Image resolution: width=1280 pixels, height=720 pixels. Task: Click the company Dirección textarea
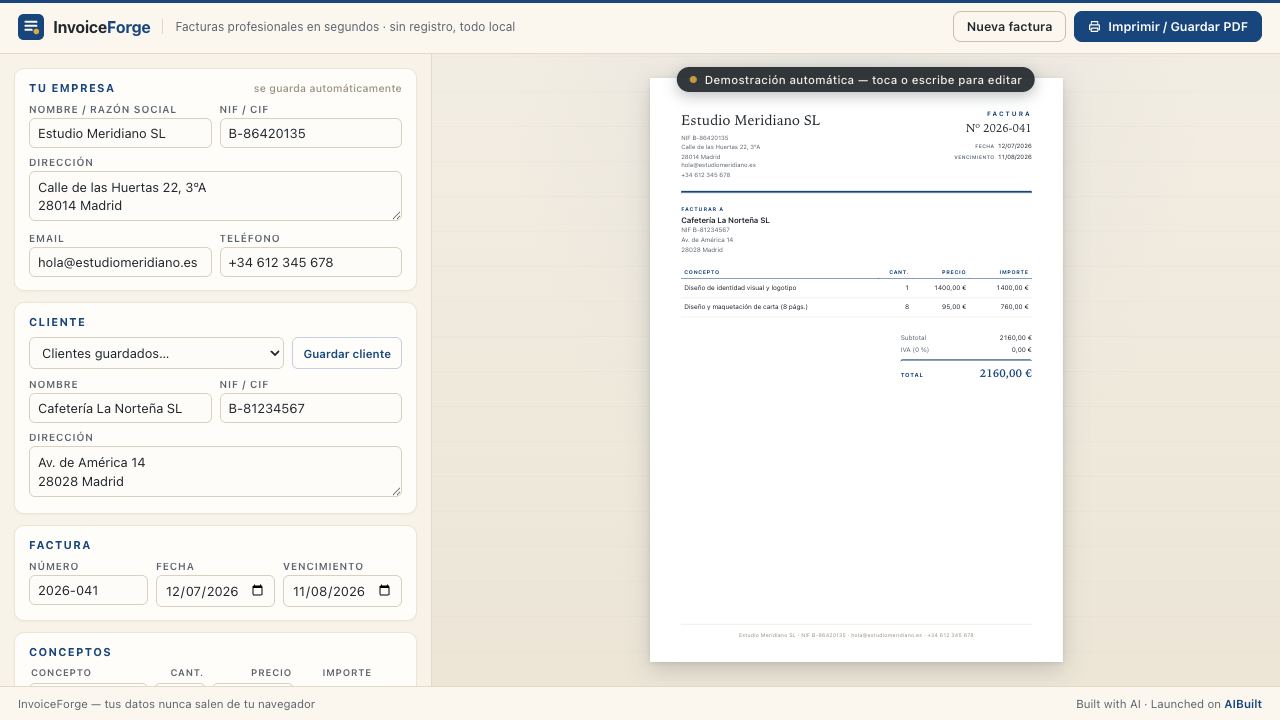(x=215, y=196)
